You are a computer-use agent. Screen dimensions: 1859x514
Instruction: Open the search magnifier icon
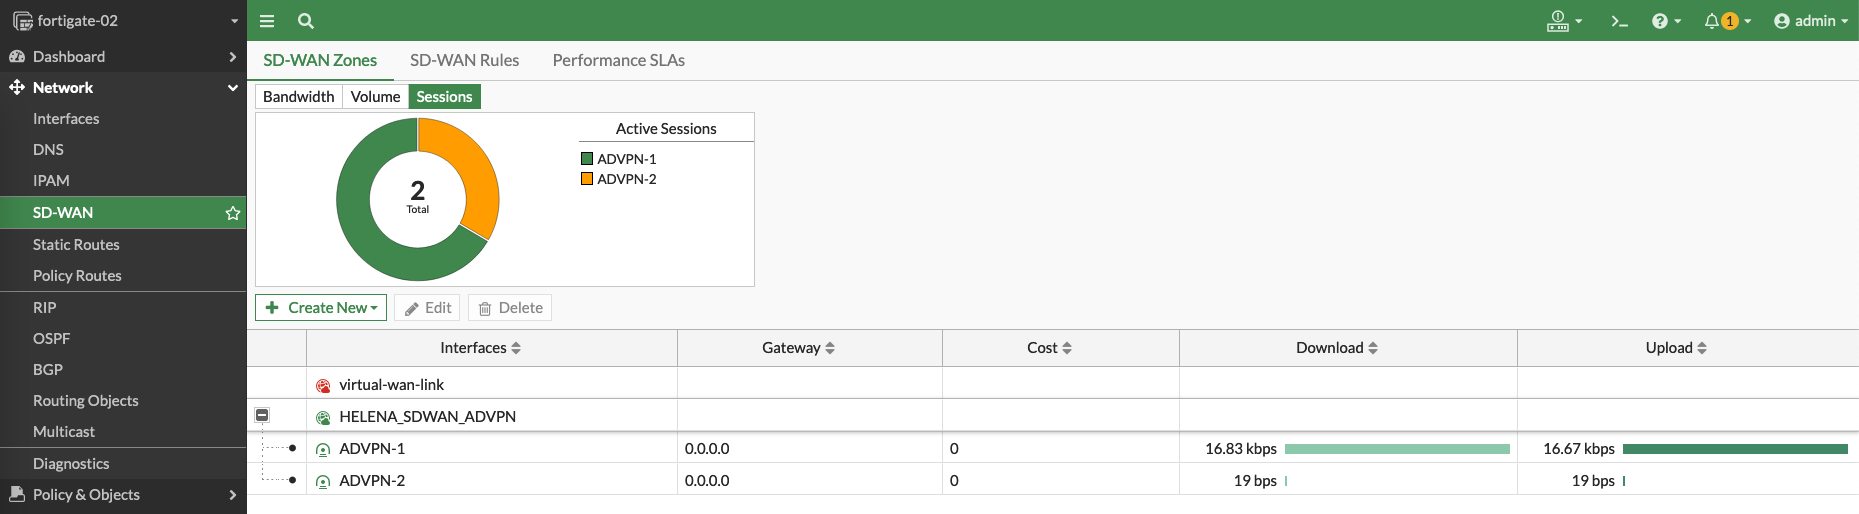306,21
